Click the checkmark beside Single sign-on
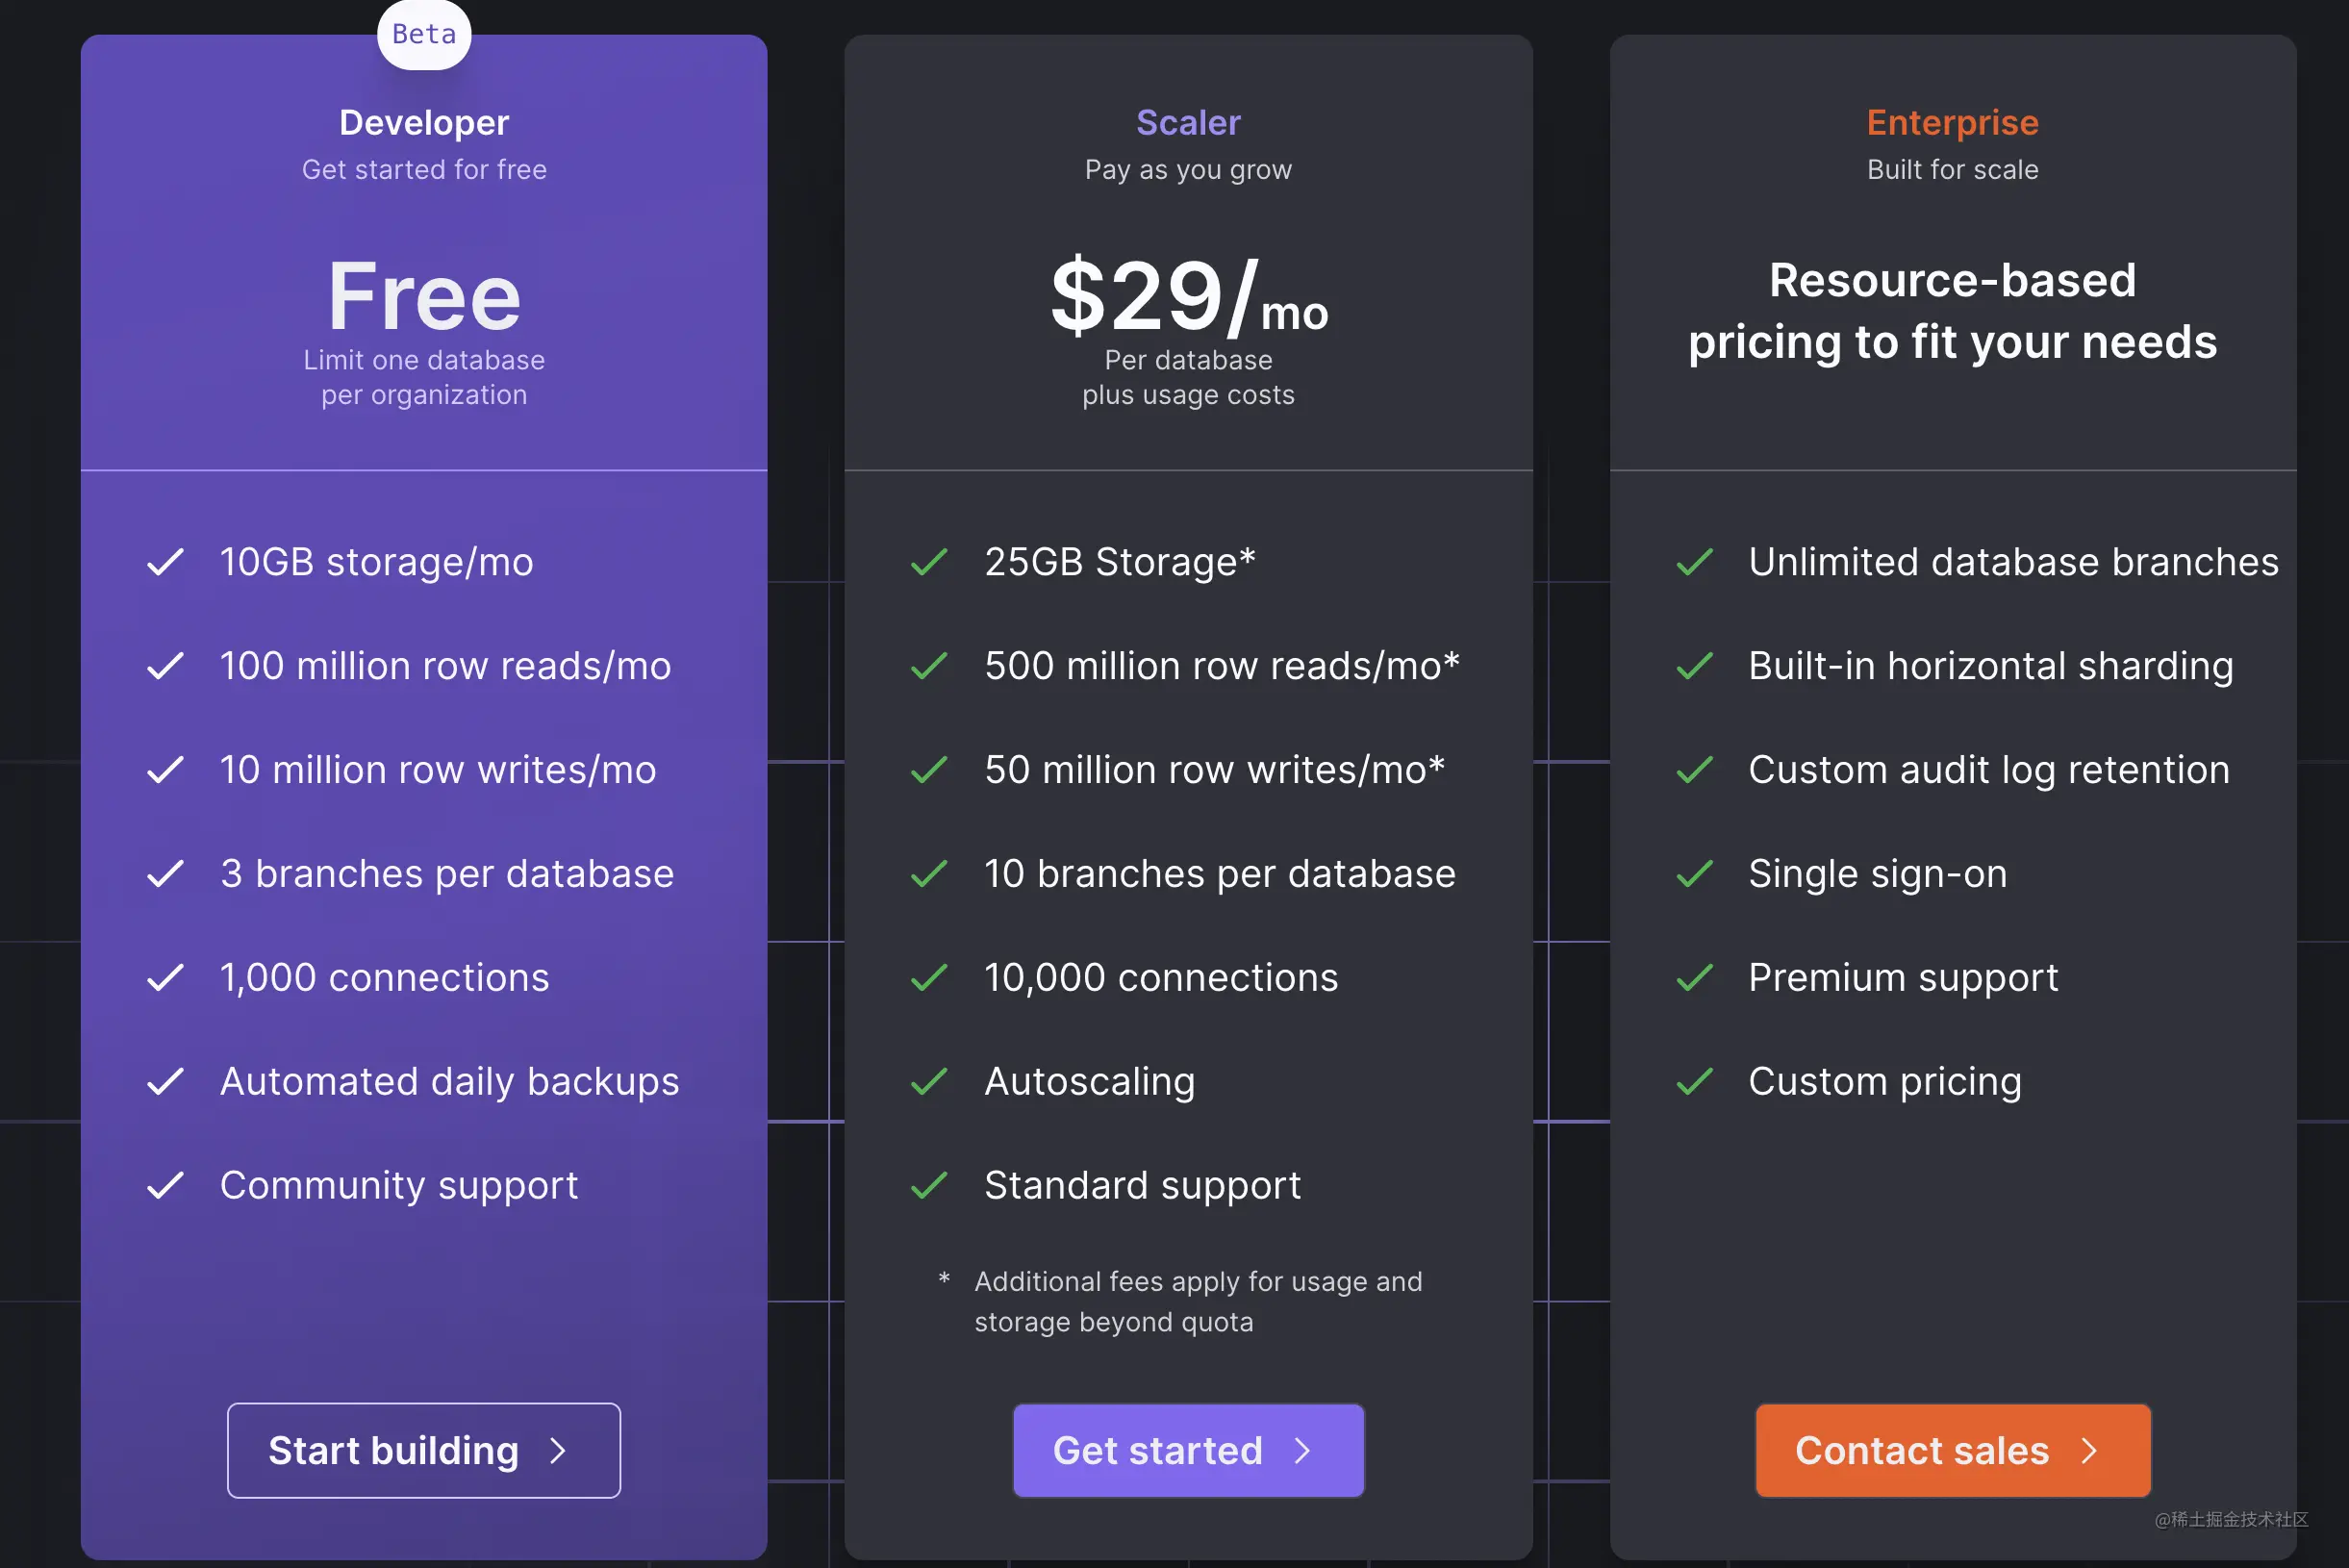2349x1568 pixels. pos(1695,874)
